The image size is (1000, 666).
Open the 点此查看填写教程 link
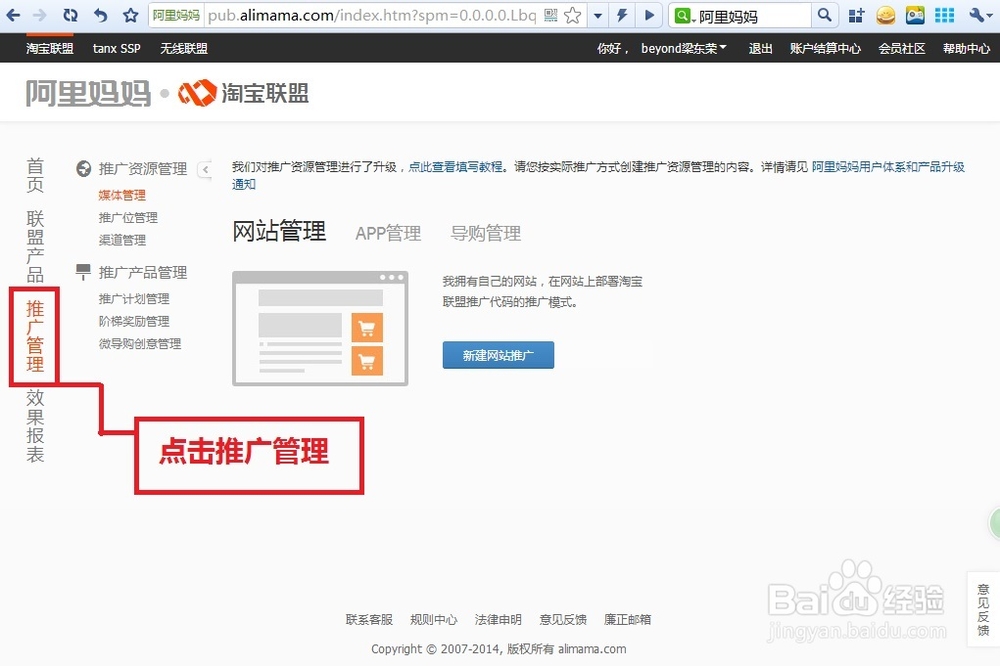pyautogui.click(x=455, y=167)
